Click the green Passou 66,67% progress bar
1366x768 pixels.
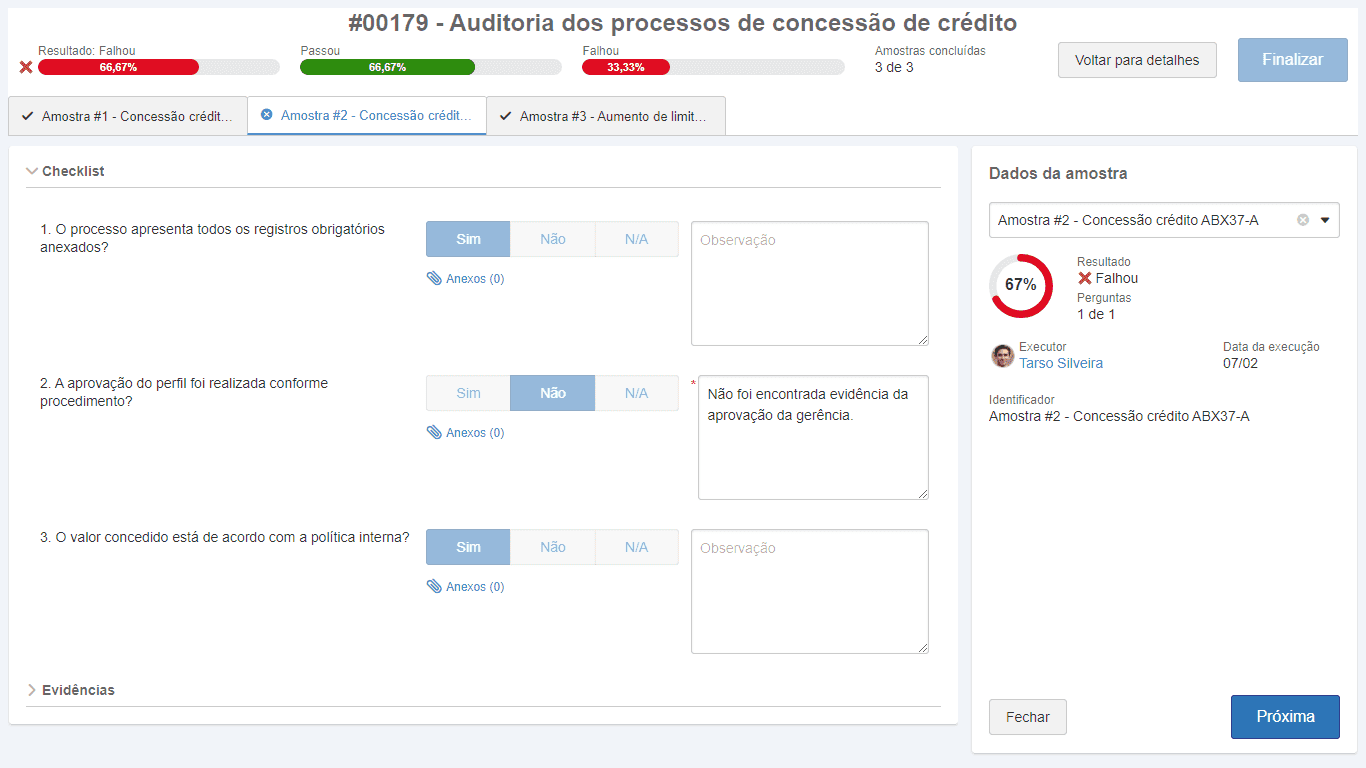pyautogui.click(x=431, y=67)
